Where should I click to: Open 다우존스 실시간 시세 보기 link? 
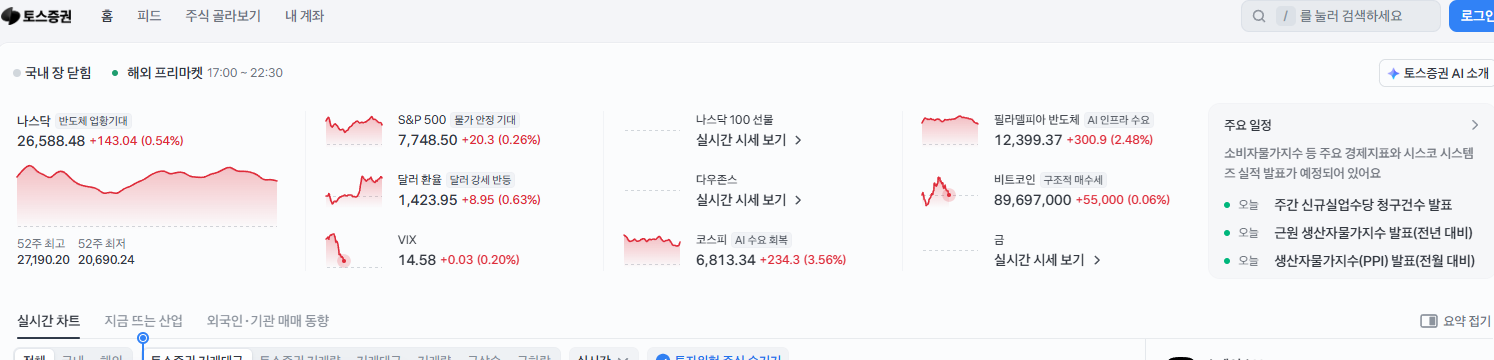coord(749,200)
